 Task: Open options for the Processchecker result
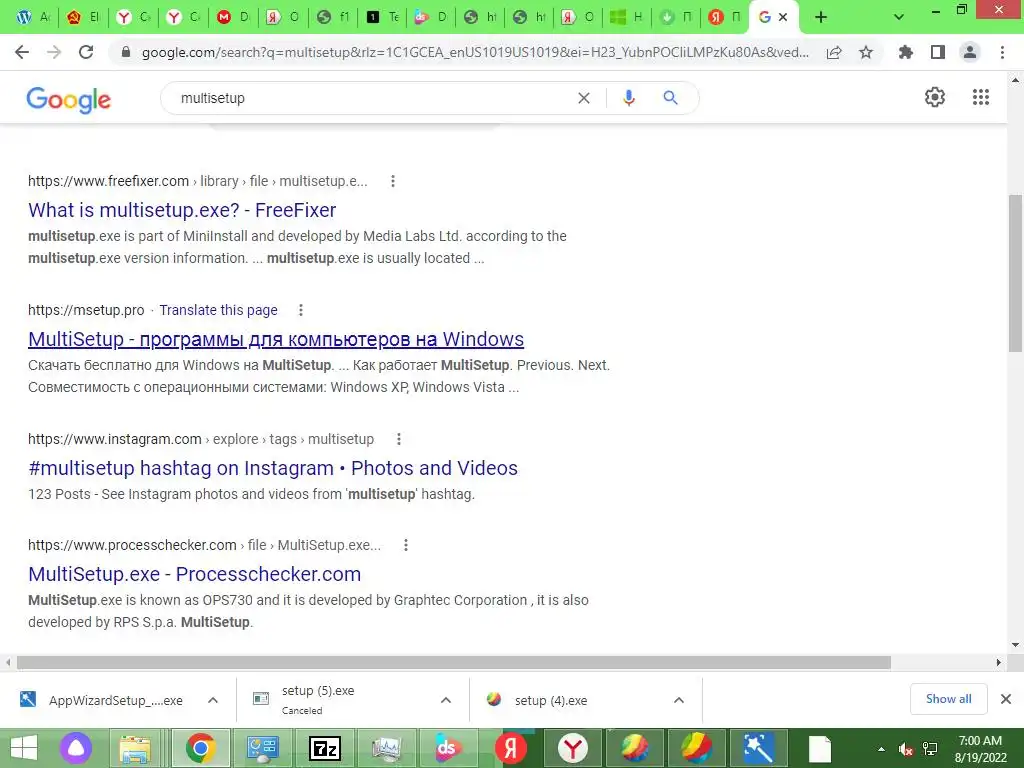point(406,545)
